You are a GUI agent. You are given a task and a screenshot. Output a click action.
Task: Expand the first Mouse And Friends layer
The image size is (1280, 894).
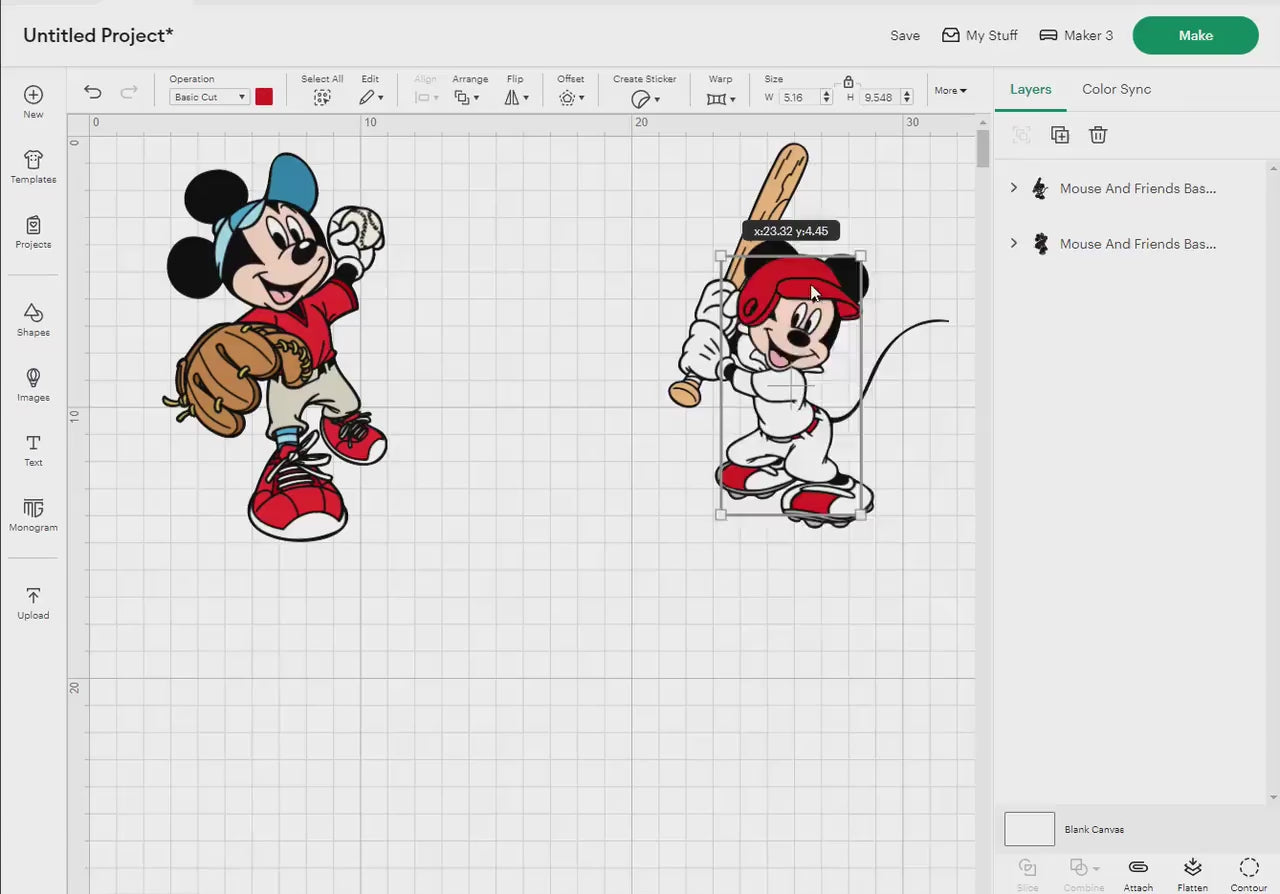coord(1013,188)
